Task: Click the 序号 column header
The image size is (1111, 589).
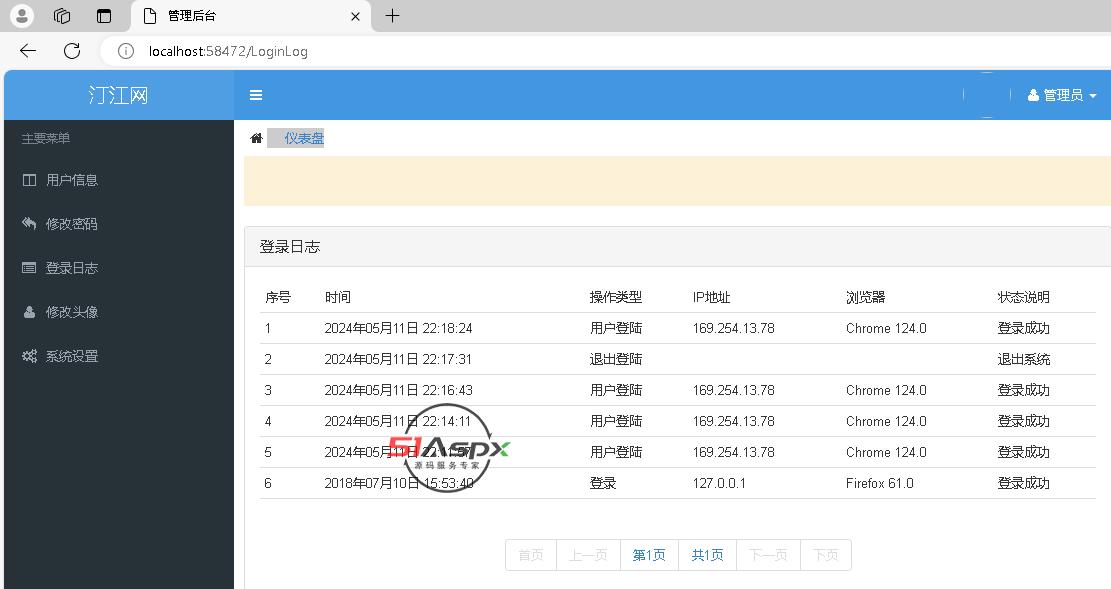Action: [278, 298]
